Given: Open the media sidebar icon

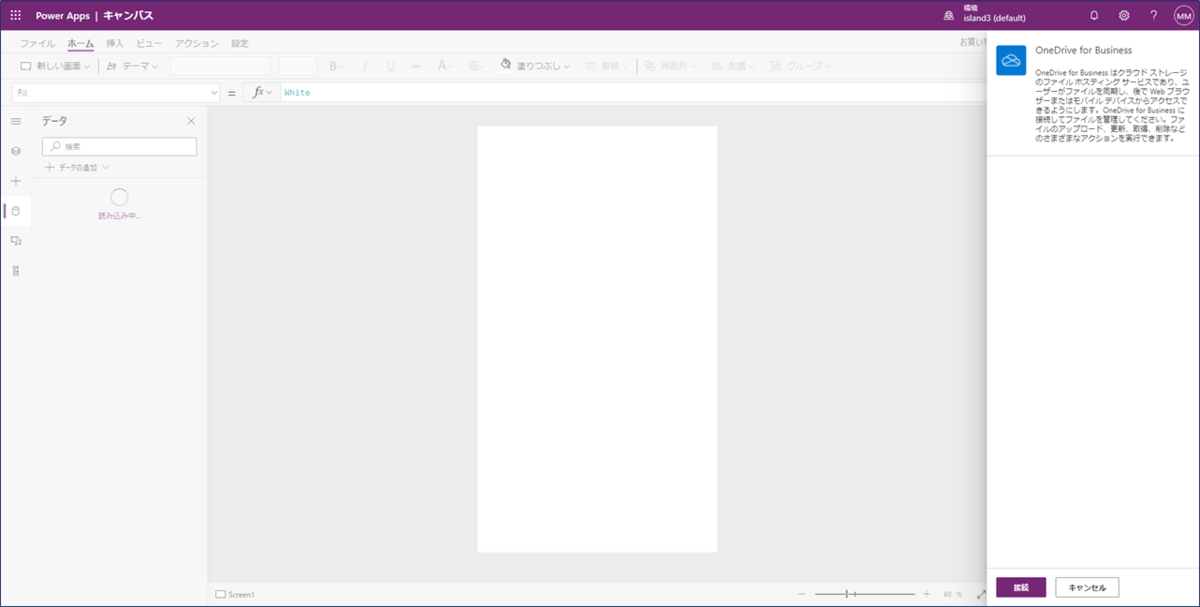Looking at the screenshot, I should coord(15,241).
